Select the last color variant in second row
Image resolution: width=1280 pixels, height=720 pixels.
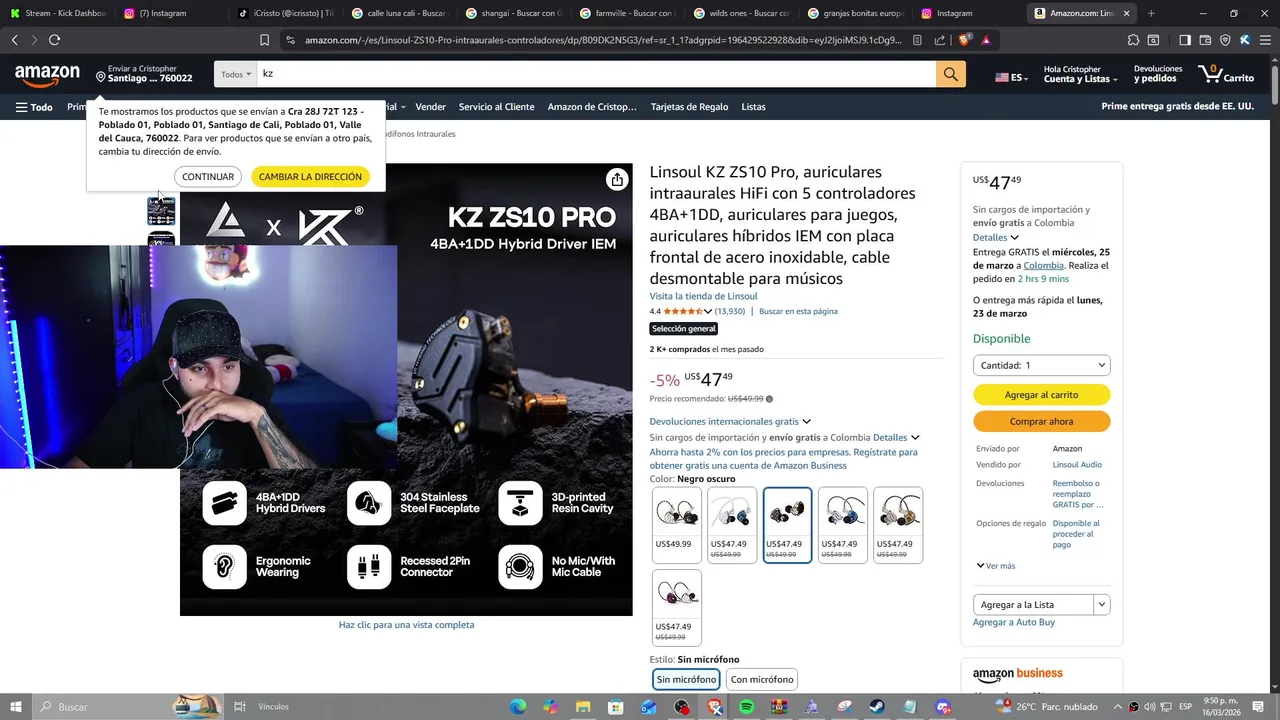pyautogui.click(x=677, y=607)
